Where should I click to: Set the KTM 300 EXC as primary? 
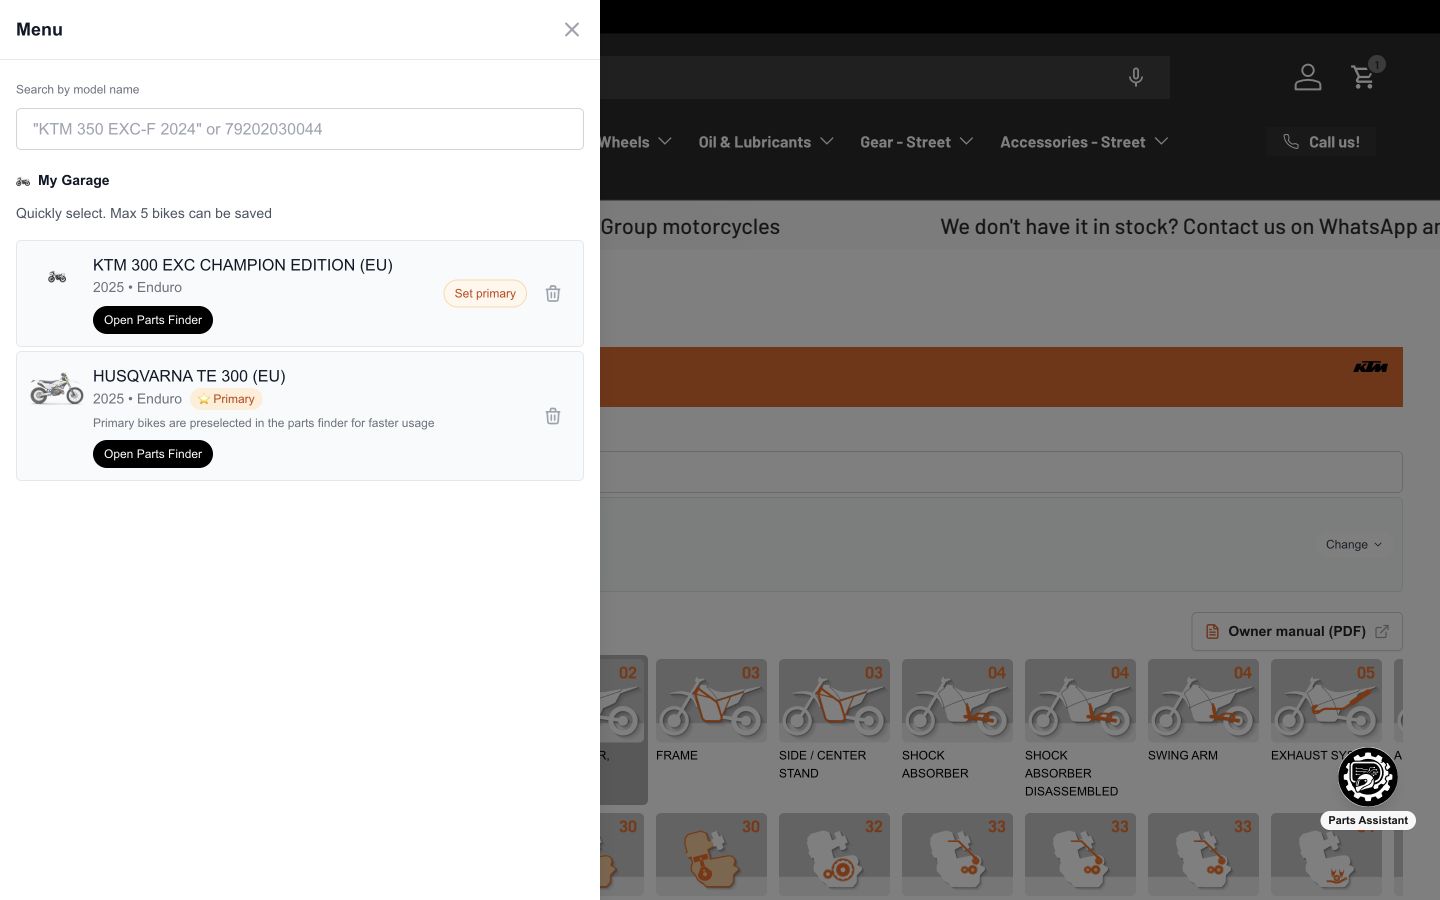pos(485,293)
